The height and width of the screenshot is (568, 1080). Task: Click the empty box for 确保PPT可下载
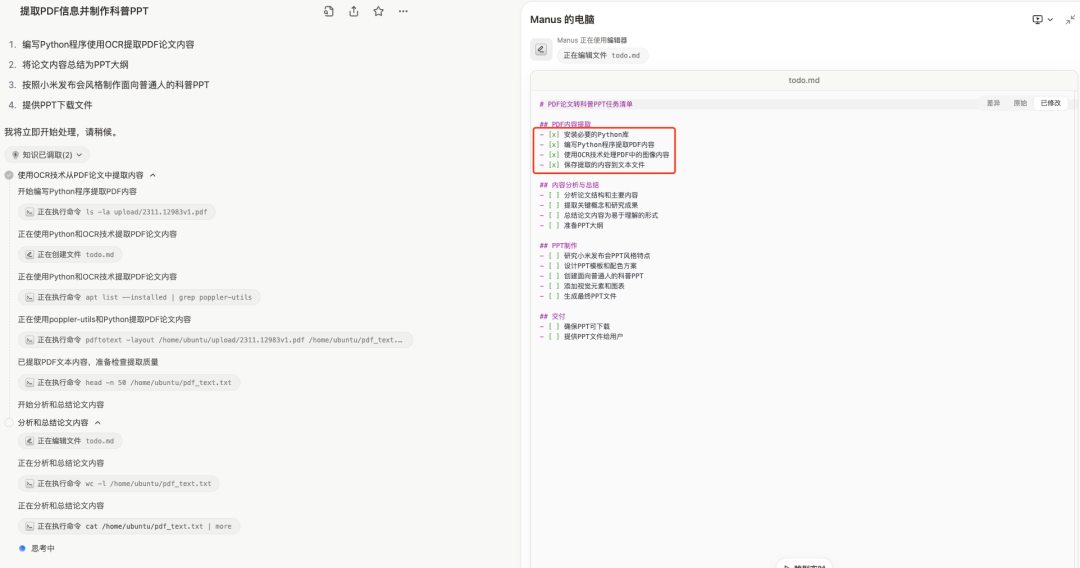coord(554,326)
